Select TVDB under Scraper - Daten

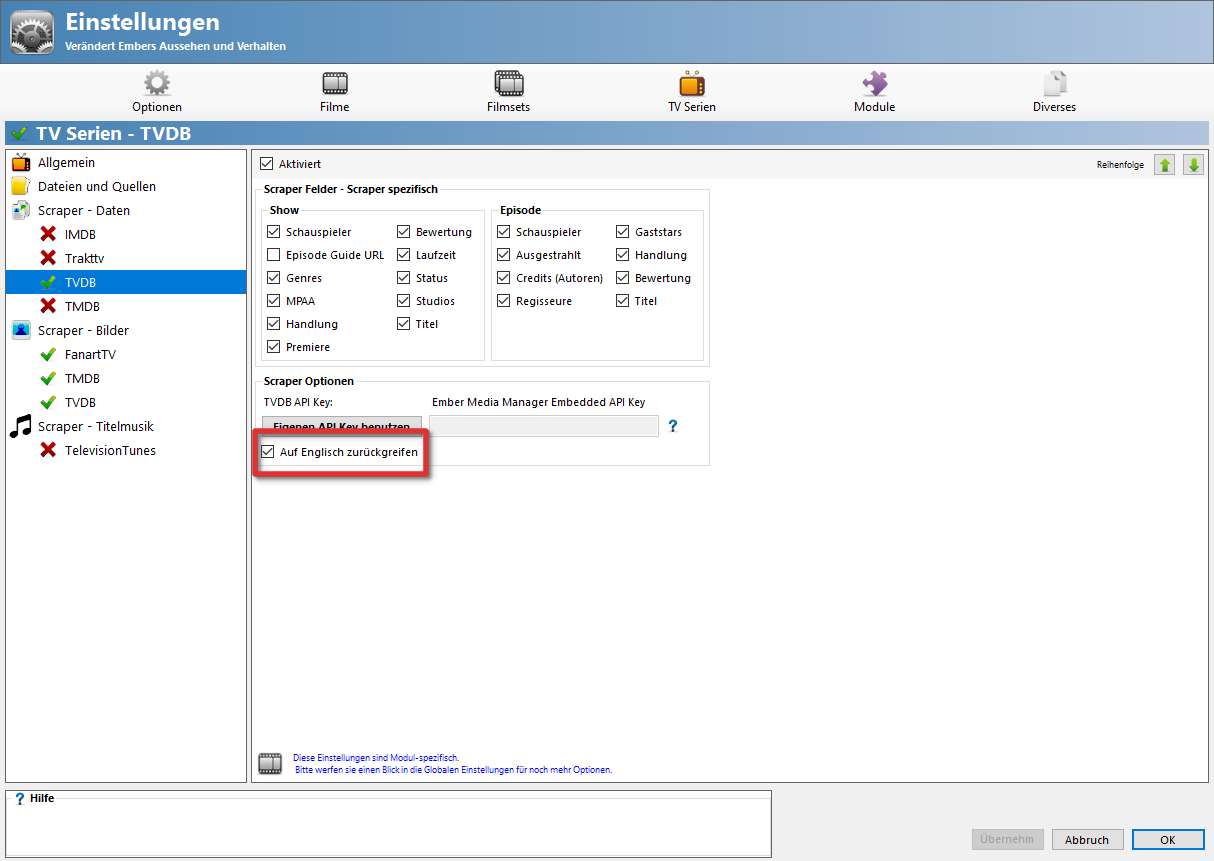coord(126,282)
